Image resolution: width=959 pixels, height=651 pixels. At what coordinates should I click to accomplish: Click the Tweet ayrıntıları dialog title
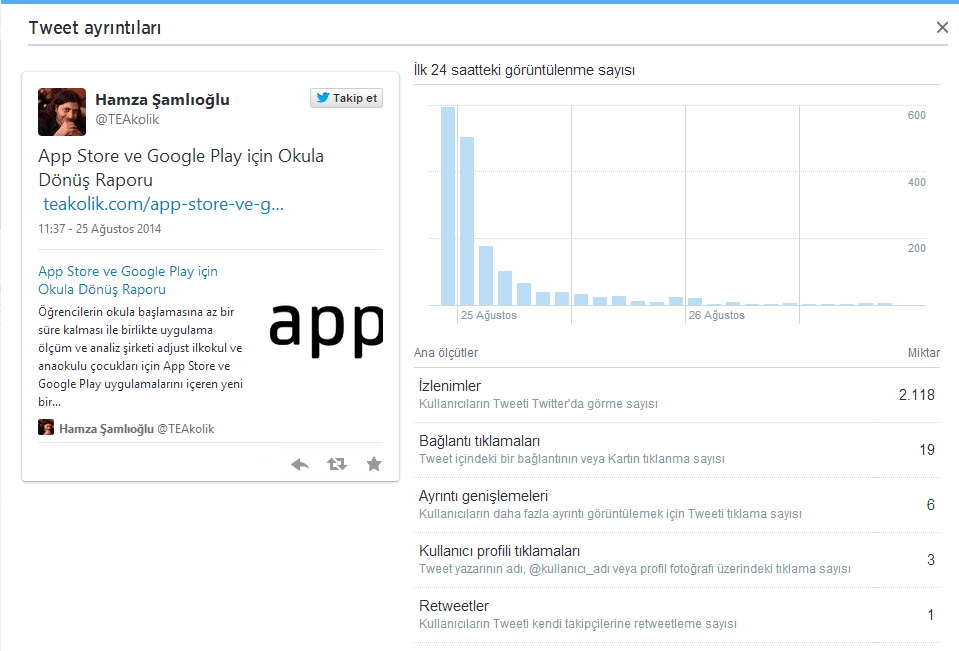[x=95, y=28]
